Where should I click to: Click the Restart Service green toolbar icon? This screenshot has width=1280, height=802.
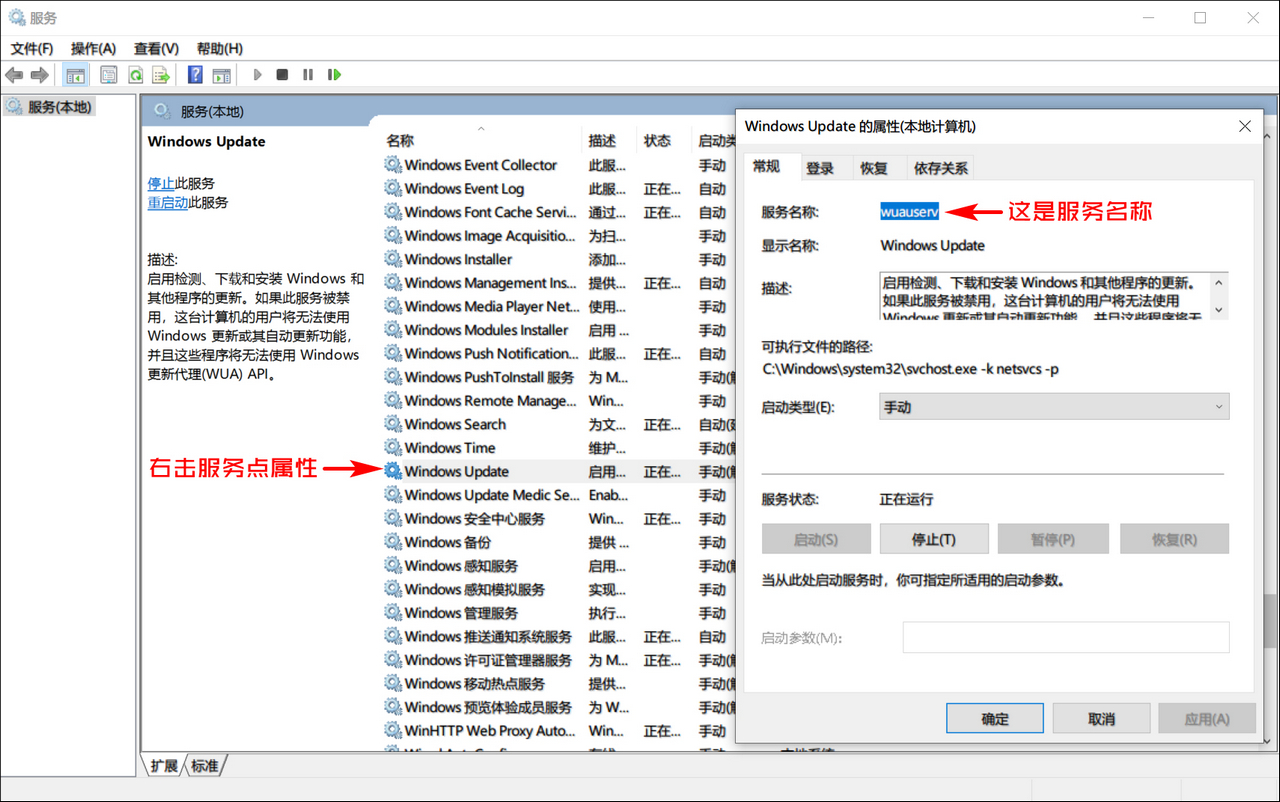pyautogui.click(x=335, y=75)
